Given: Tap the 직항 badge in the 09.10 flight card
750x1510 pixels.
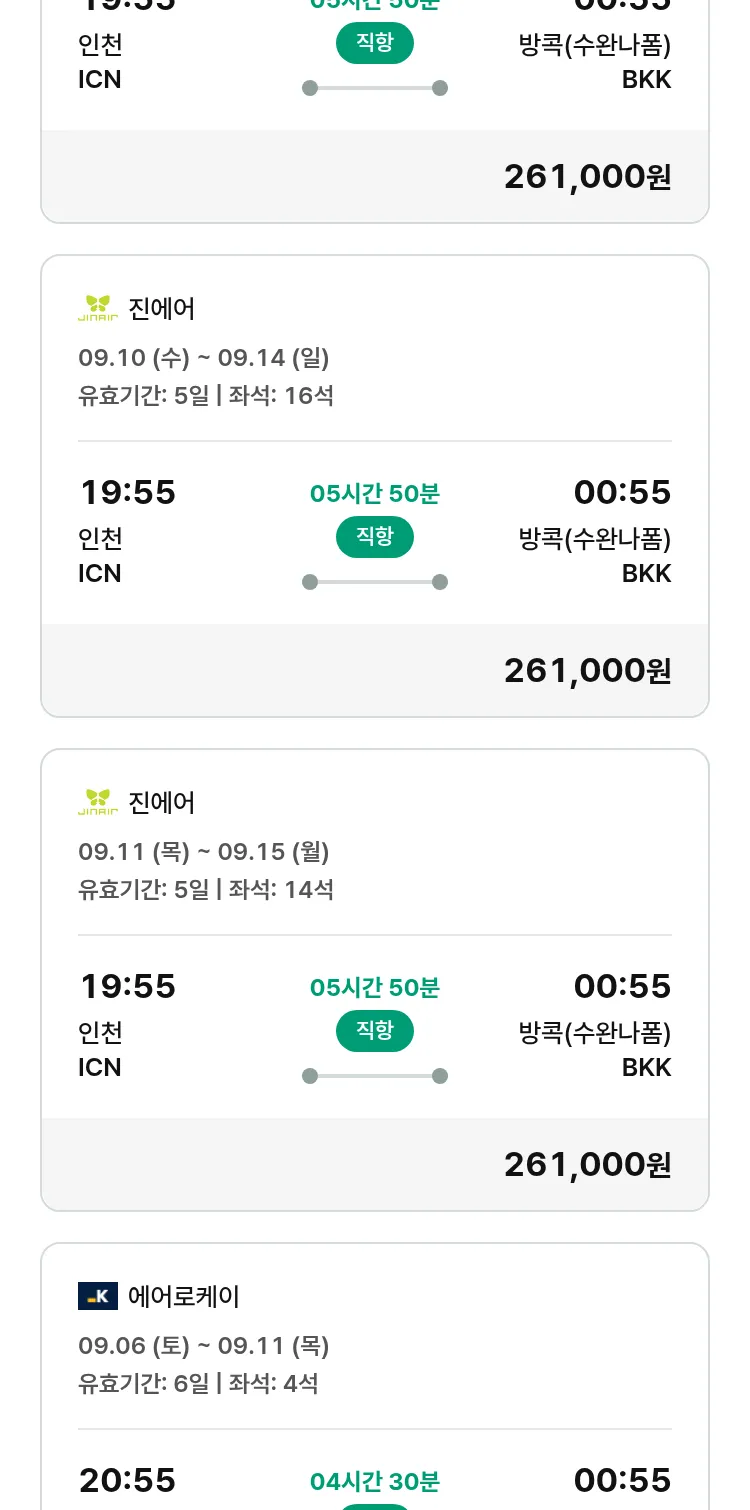Looking at the screenshot, I should pyautogui.click(x=375, y=537).
